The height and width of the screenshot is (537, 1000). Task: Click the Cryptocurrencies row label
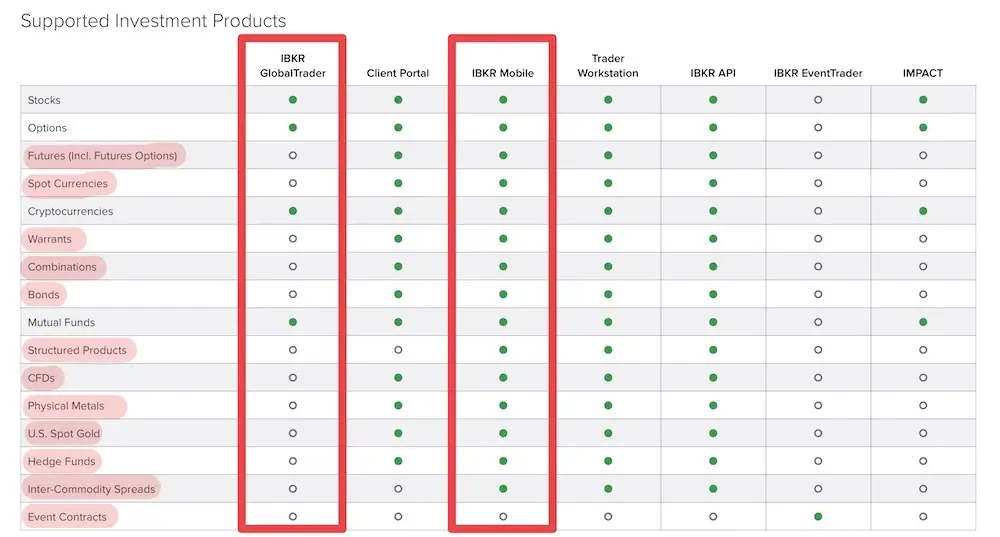point(70,211)
